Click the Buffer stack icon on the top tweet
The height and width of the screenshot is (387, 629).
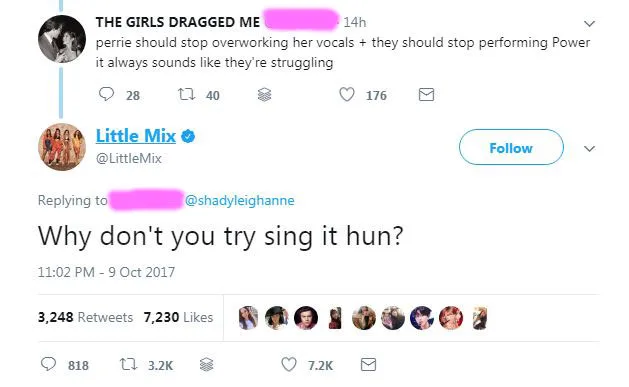click(264, 95)
